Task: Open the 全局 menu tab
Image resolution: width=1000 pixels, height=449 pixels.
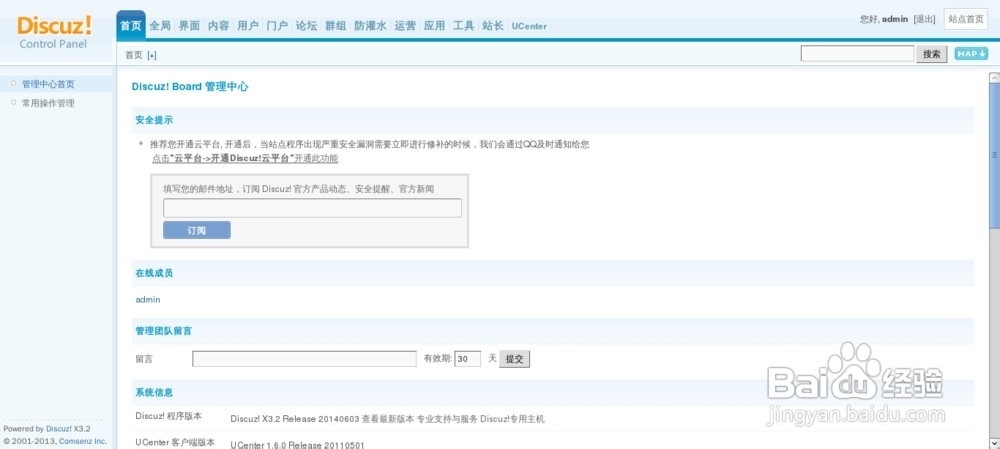Action: pyautogui.click(x=160, y=26)
